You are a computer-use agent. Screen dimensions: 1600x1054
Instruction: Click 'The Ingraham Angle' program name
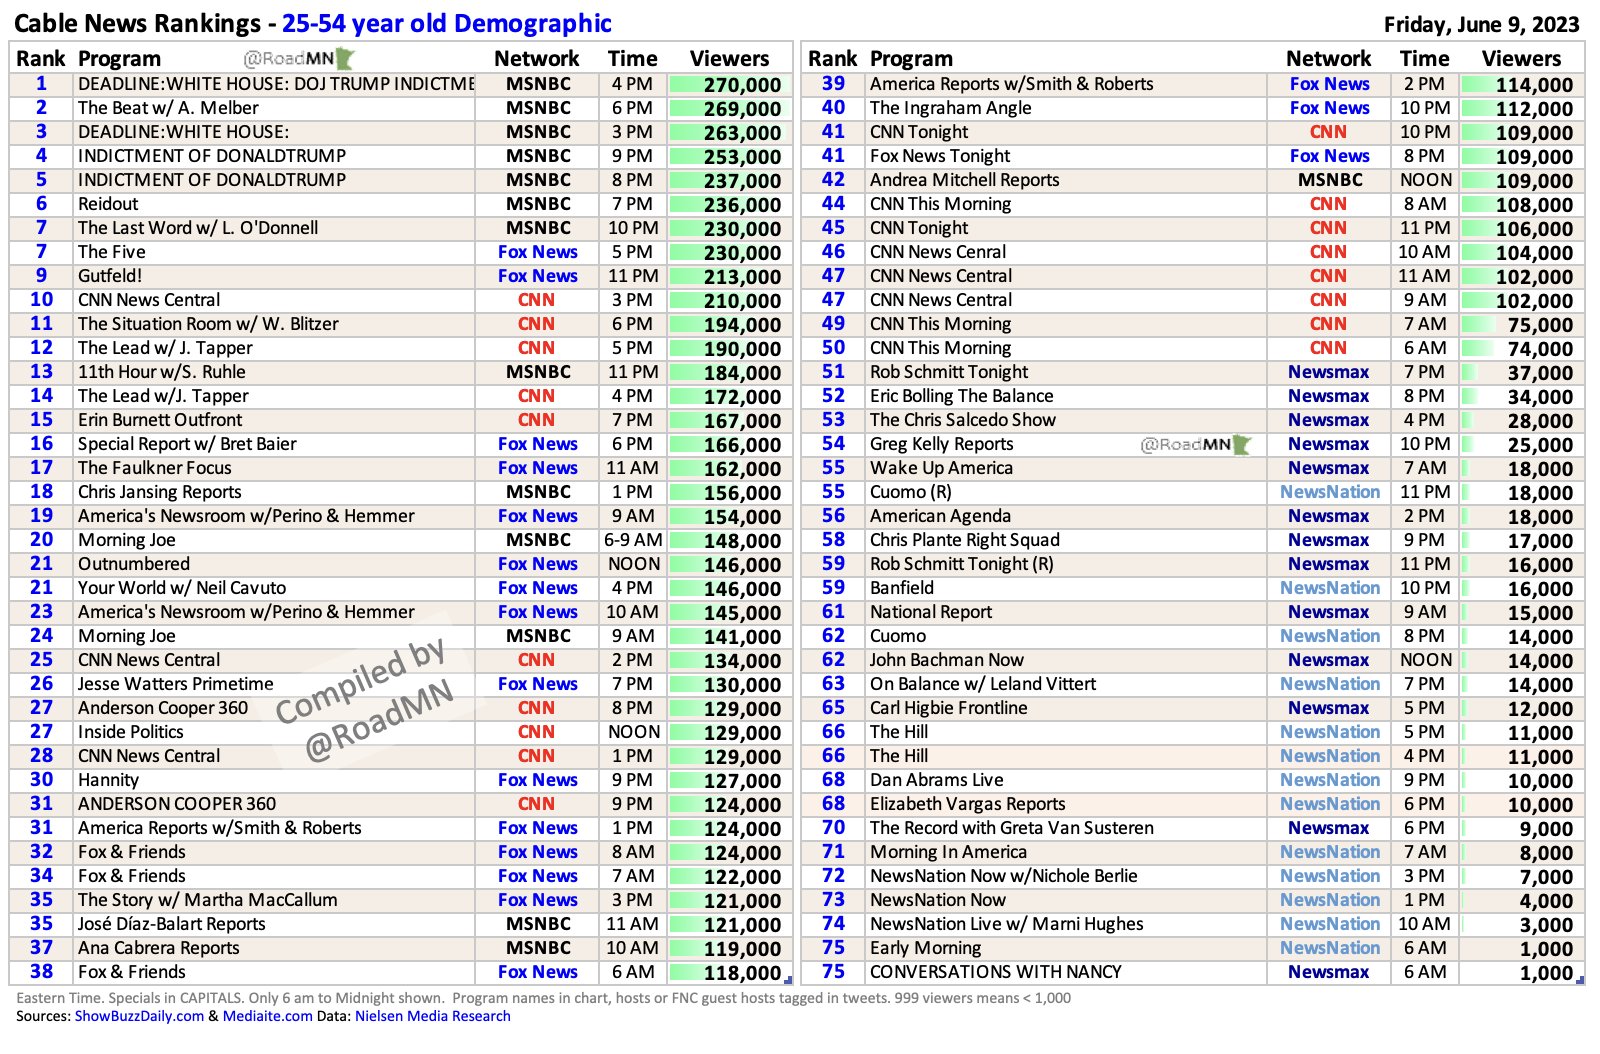point(950,108)
